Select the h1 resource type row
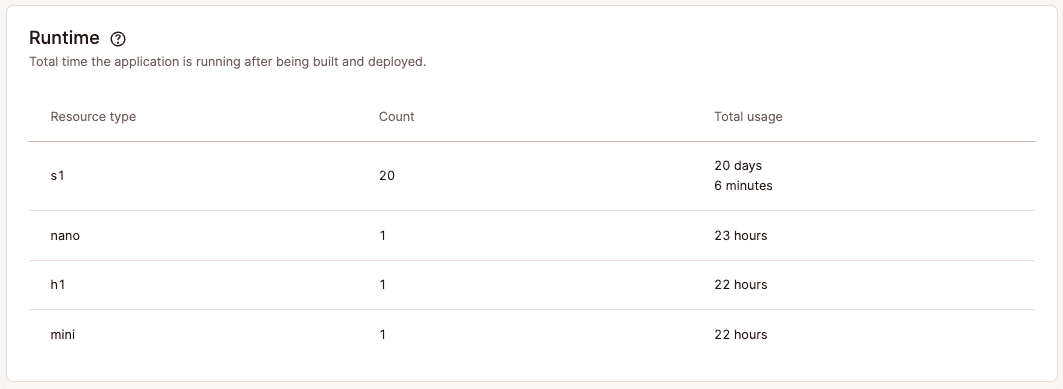This screenshot has width=1063, height=389. coord(532,285)
